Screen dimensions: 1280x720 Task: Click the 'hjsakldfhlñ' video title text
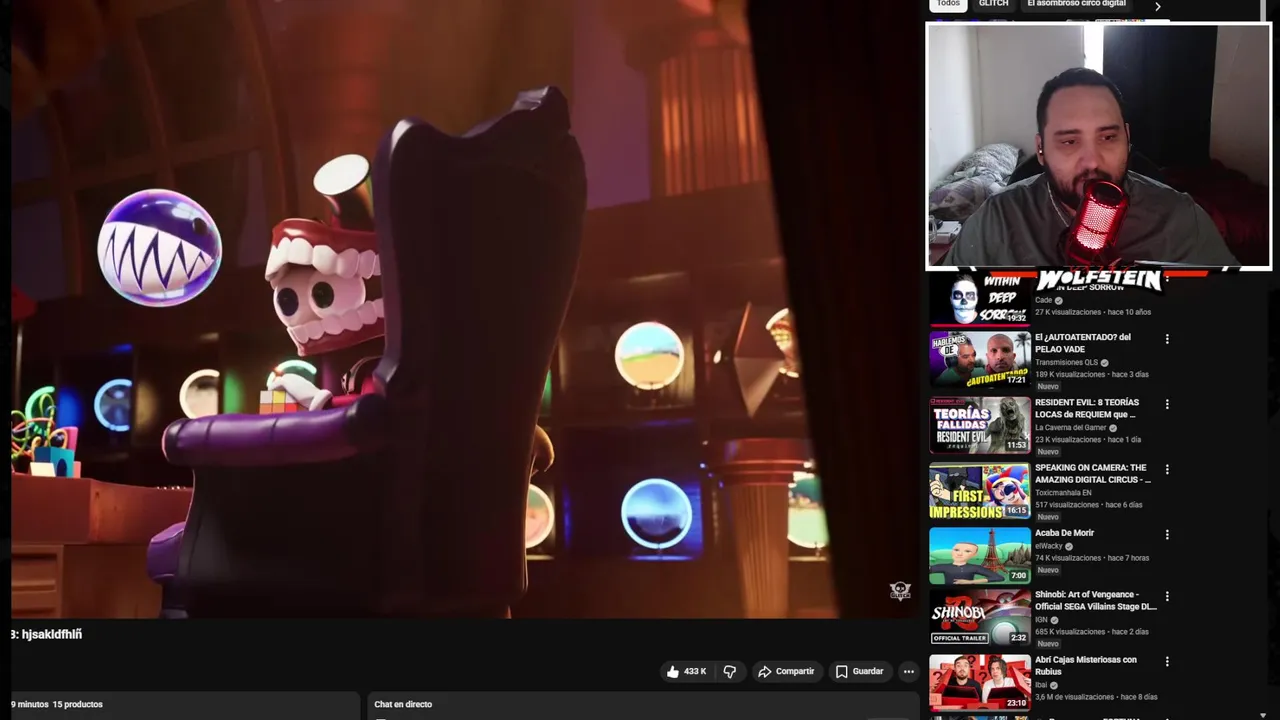pyautogui.click(x=52, y=634)
